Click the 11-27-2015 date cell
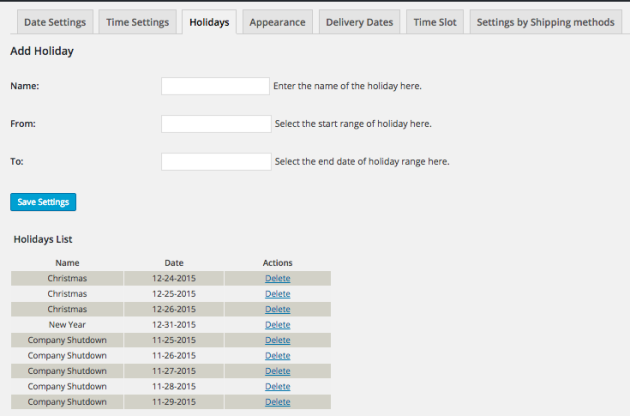The image size is (630, 416). [x=174, y=371]
